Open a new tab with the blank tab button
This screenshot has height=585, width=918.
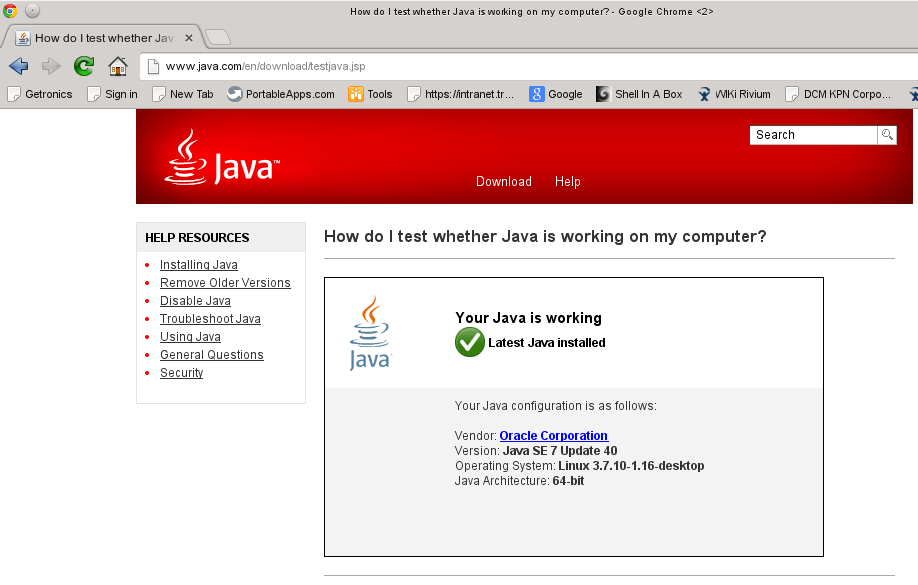(x=218, y=37)
